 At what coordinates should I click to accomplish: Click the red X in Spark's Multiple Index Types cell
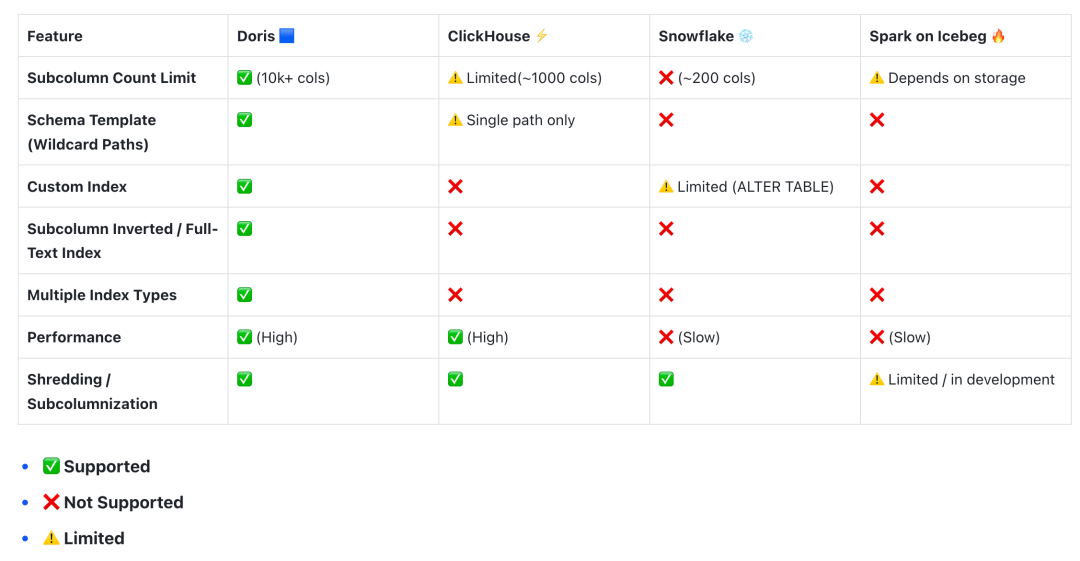click(x=877, y=295)
